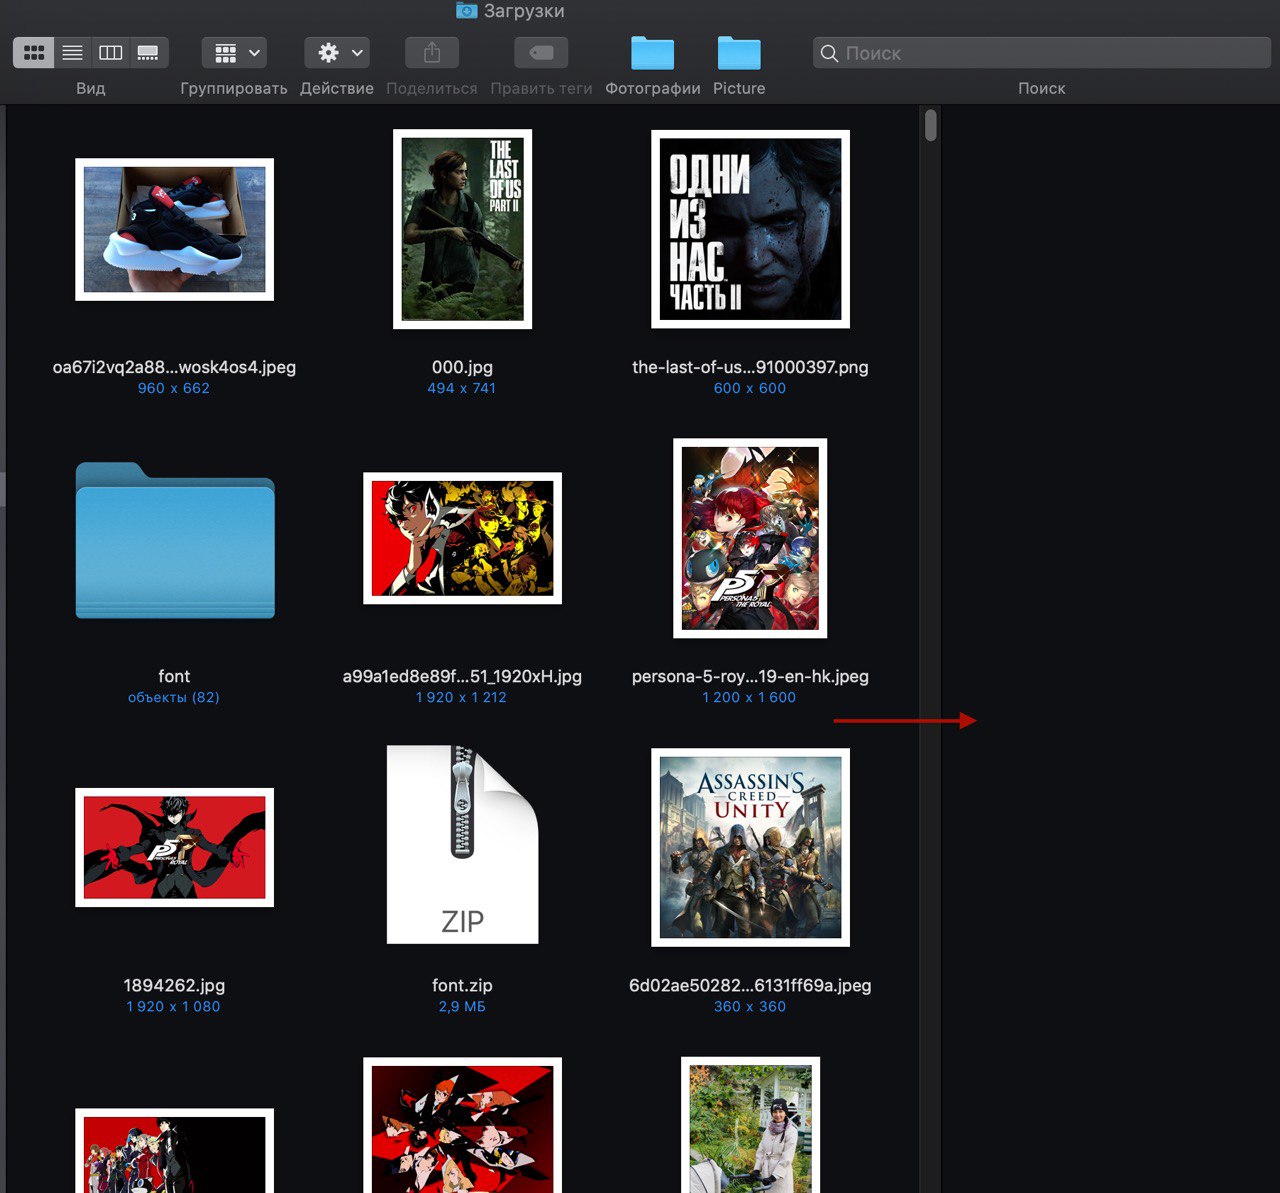This screenshot has width=1280, height=1193.
Task: Click the 6d02ae50282...6131ff69a.jpeg file name
Action: click(x=750, y=985)
